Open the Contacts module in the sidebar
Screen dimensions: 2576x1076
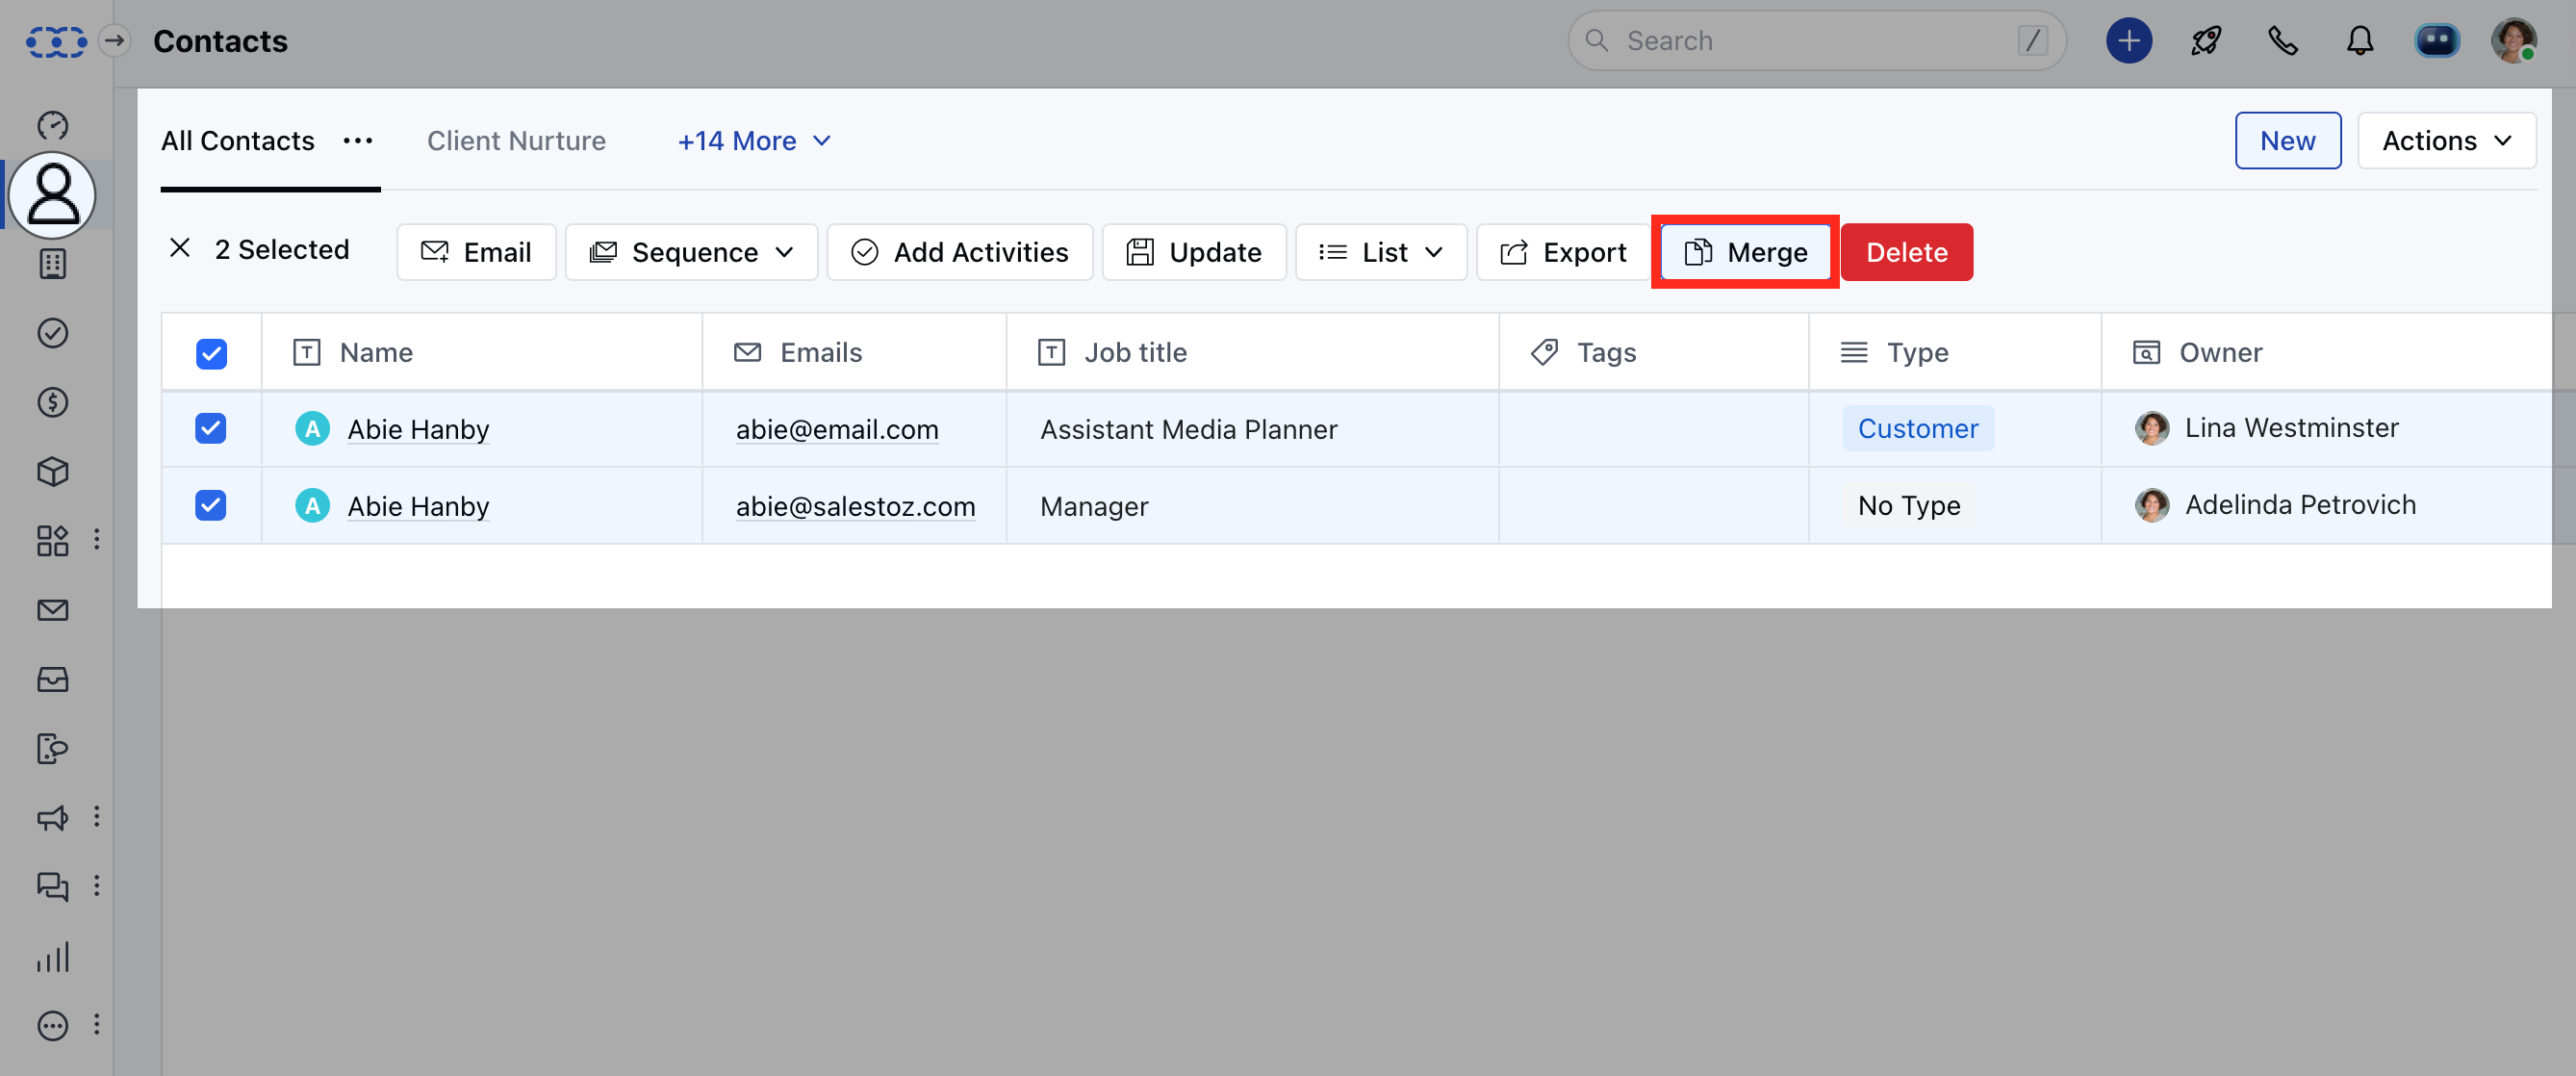coord(52,195)
